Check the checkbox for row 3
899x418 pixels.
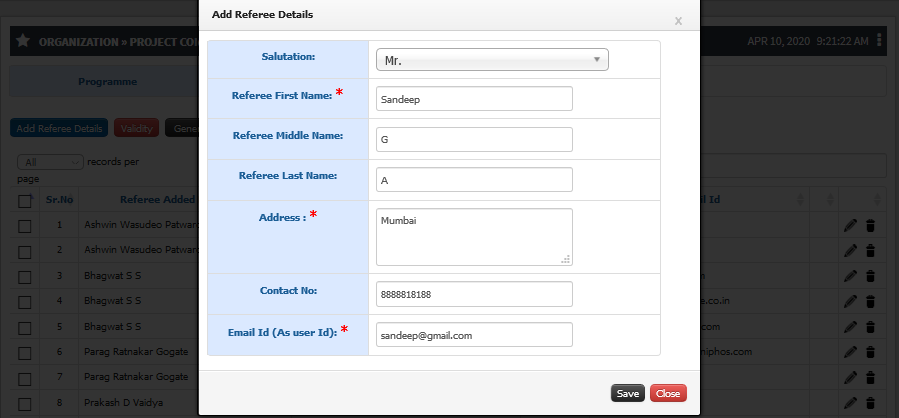25,278
